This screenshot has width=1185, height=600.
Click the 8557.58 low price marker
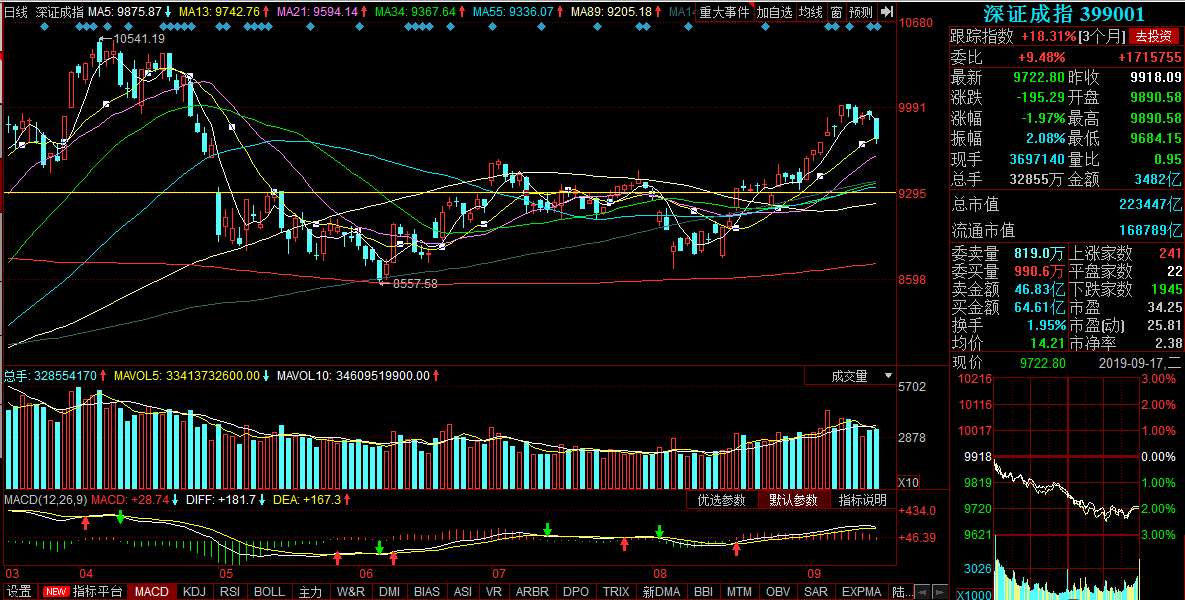tap(414, 283)
